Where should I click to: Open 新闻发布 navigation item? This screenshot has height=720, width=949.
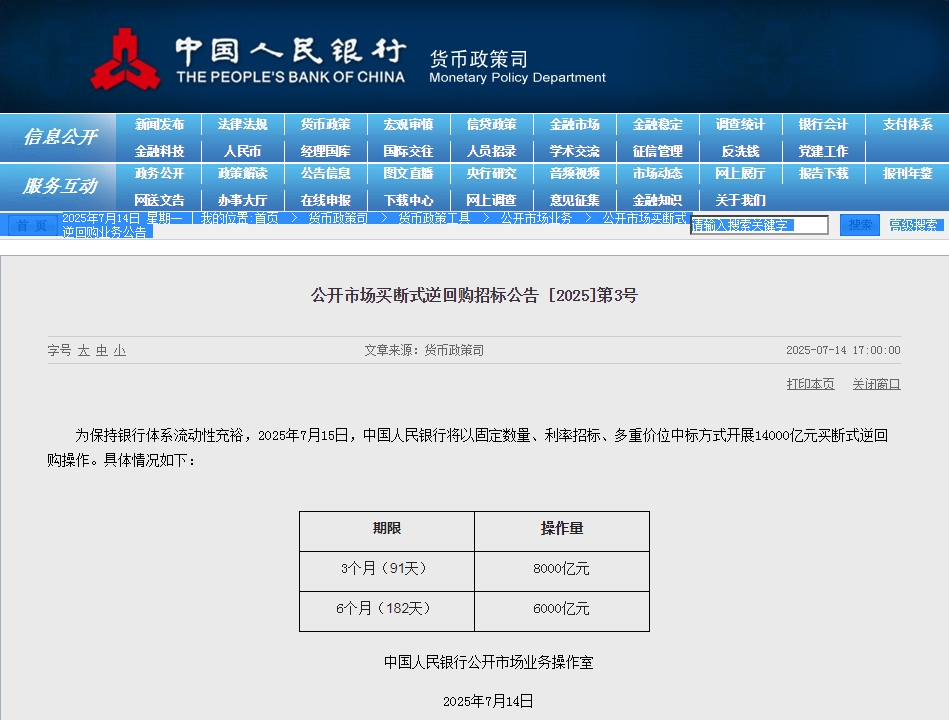[x=159, y=124]
